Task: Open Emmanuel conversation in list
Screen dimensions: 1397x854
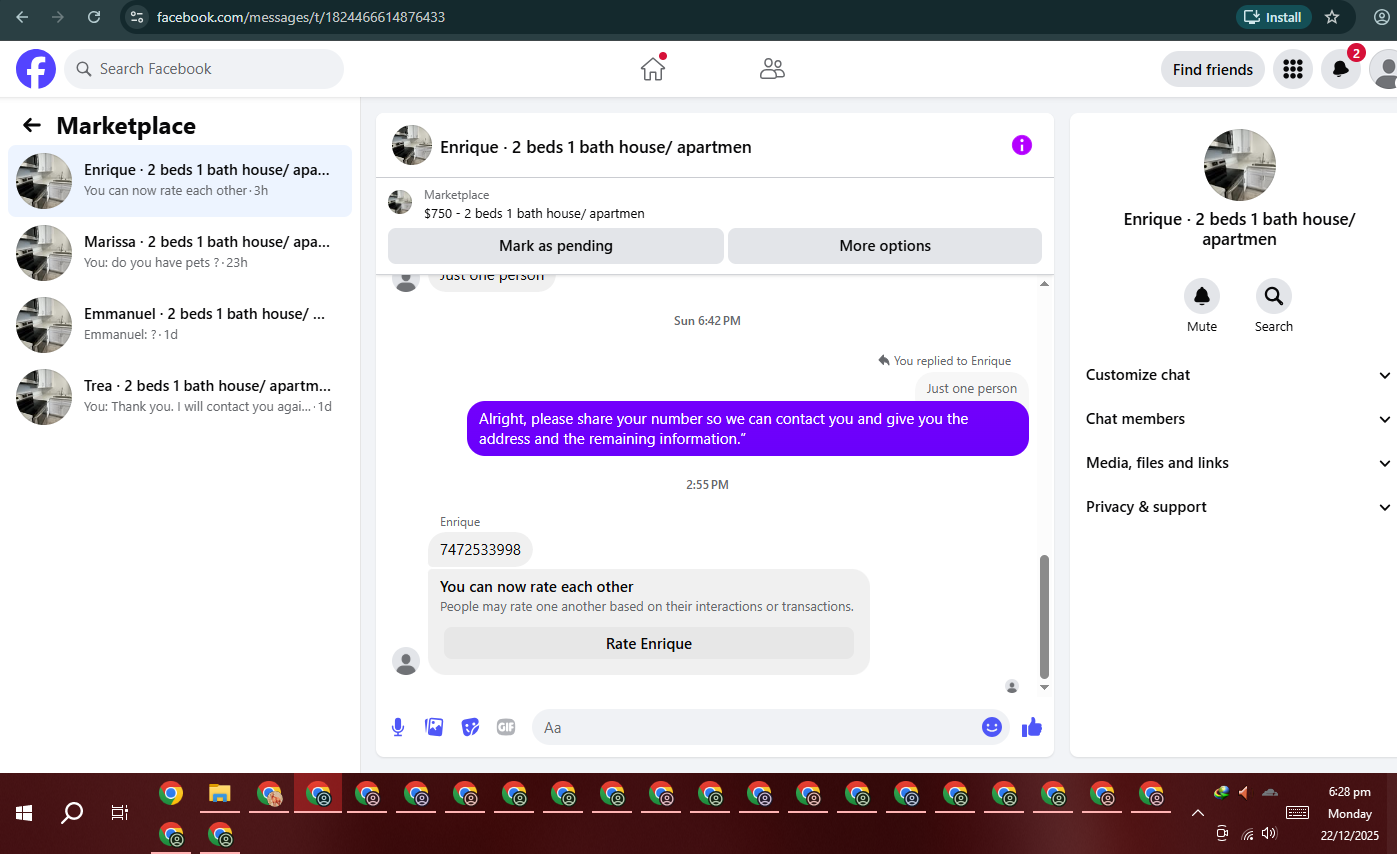Action: [180, 325]
